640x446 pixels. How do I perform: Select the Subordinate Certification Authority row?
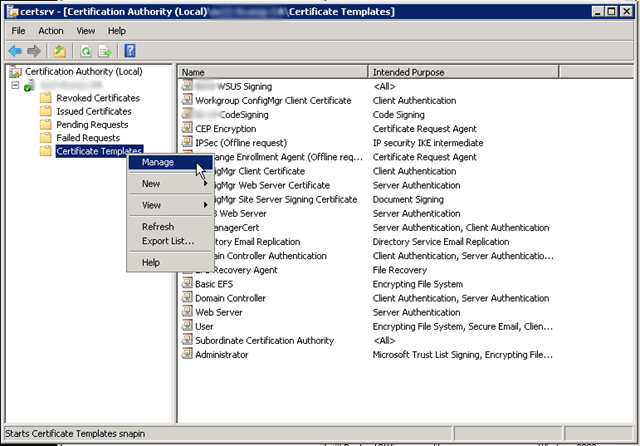(x=264, y=340)
